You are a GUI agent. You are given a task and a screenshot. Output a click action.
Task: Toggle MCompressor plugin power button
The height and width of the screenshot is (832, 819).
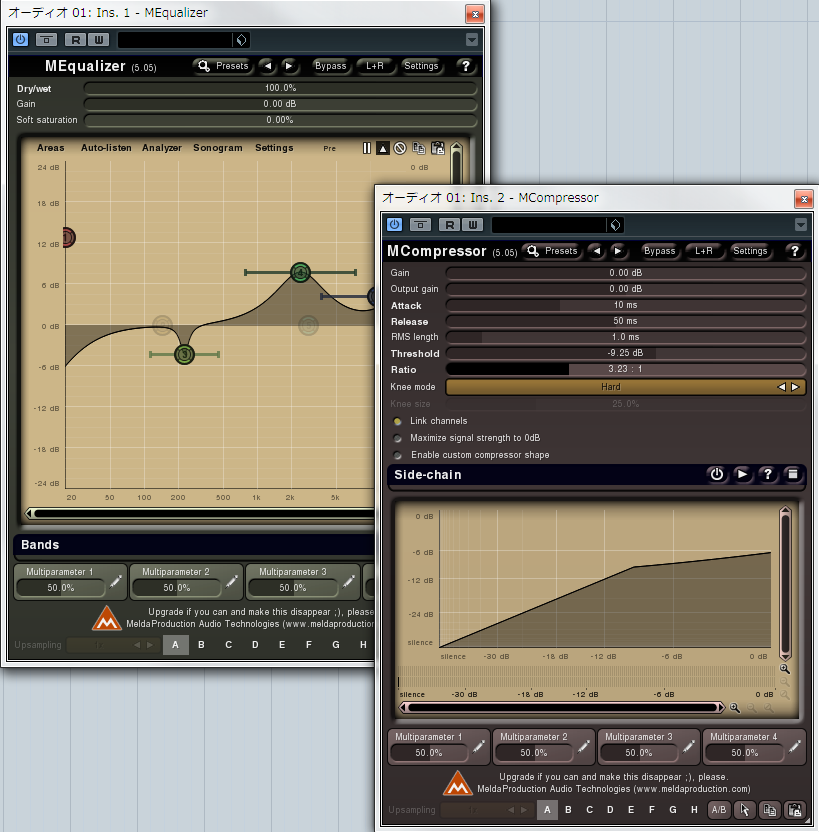tap(395, 224)
